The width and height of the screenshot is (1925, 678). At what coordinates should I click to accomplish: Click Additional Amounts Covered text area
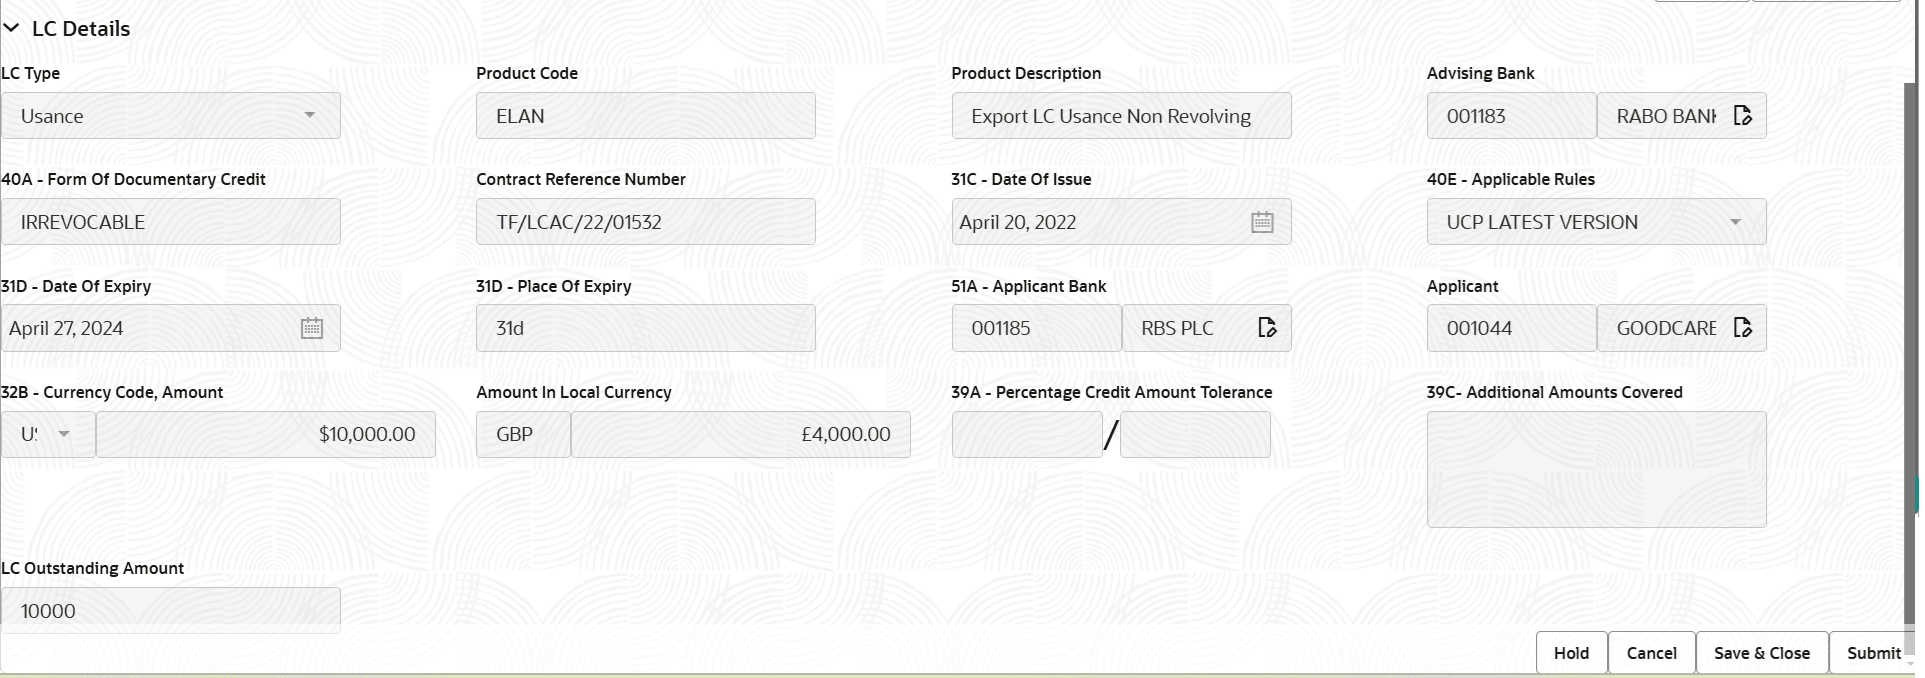(1597, 469)
